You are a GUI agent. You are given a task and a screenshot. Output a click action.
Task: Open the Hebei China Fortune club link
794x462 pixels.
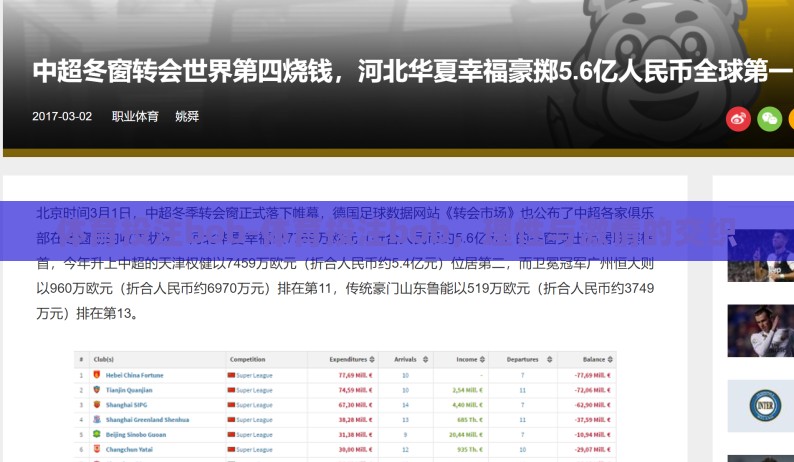point(134,375)
